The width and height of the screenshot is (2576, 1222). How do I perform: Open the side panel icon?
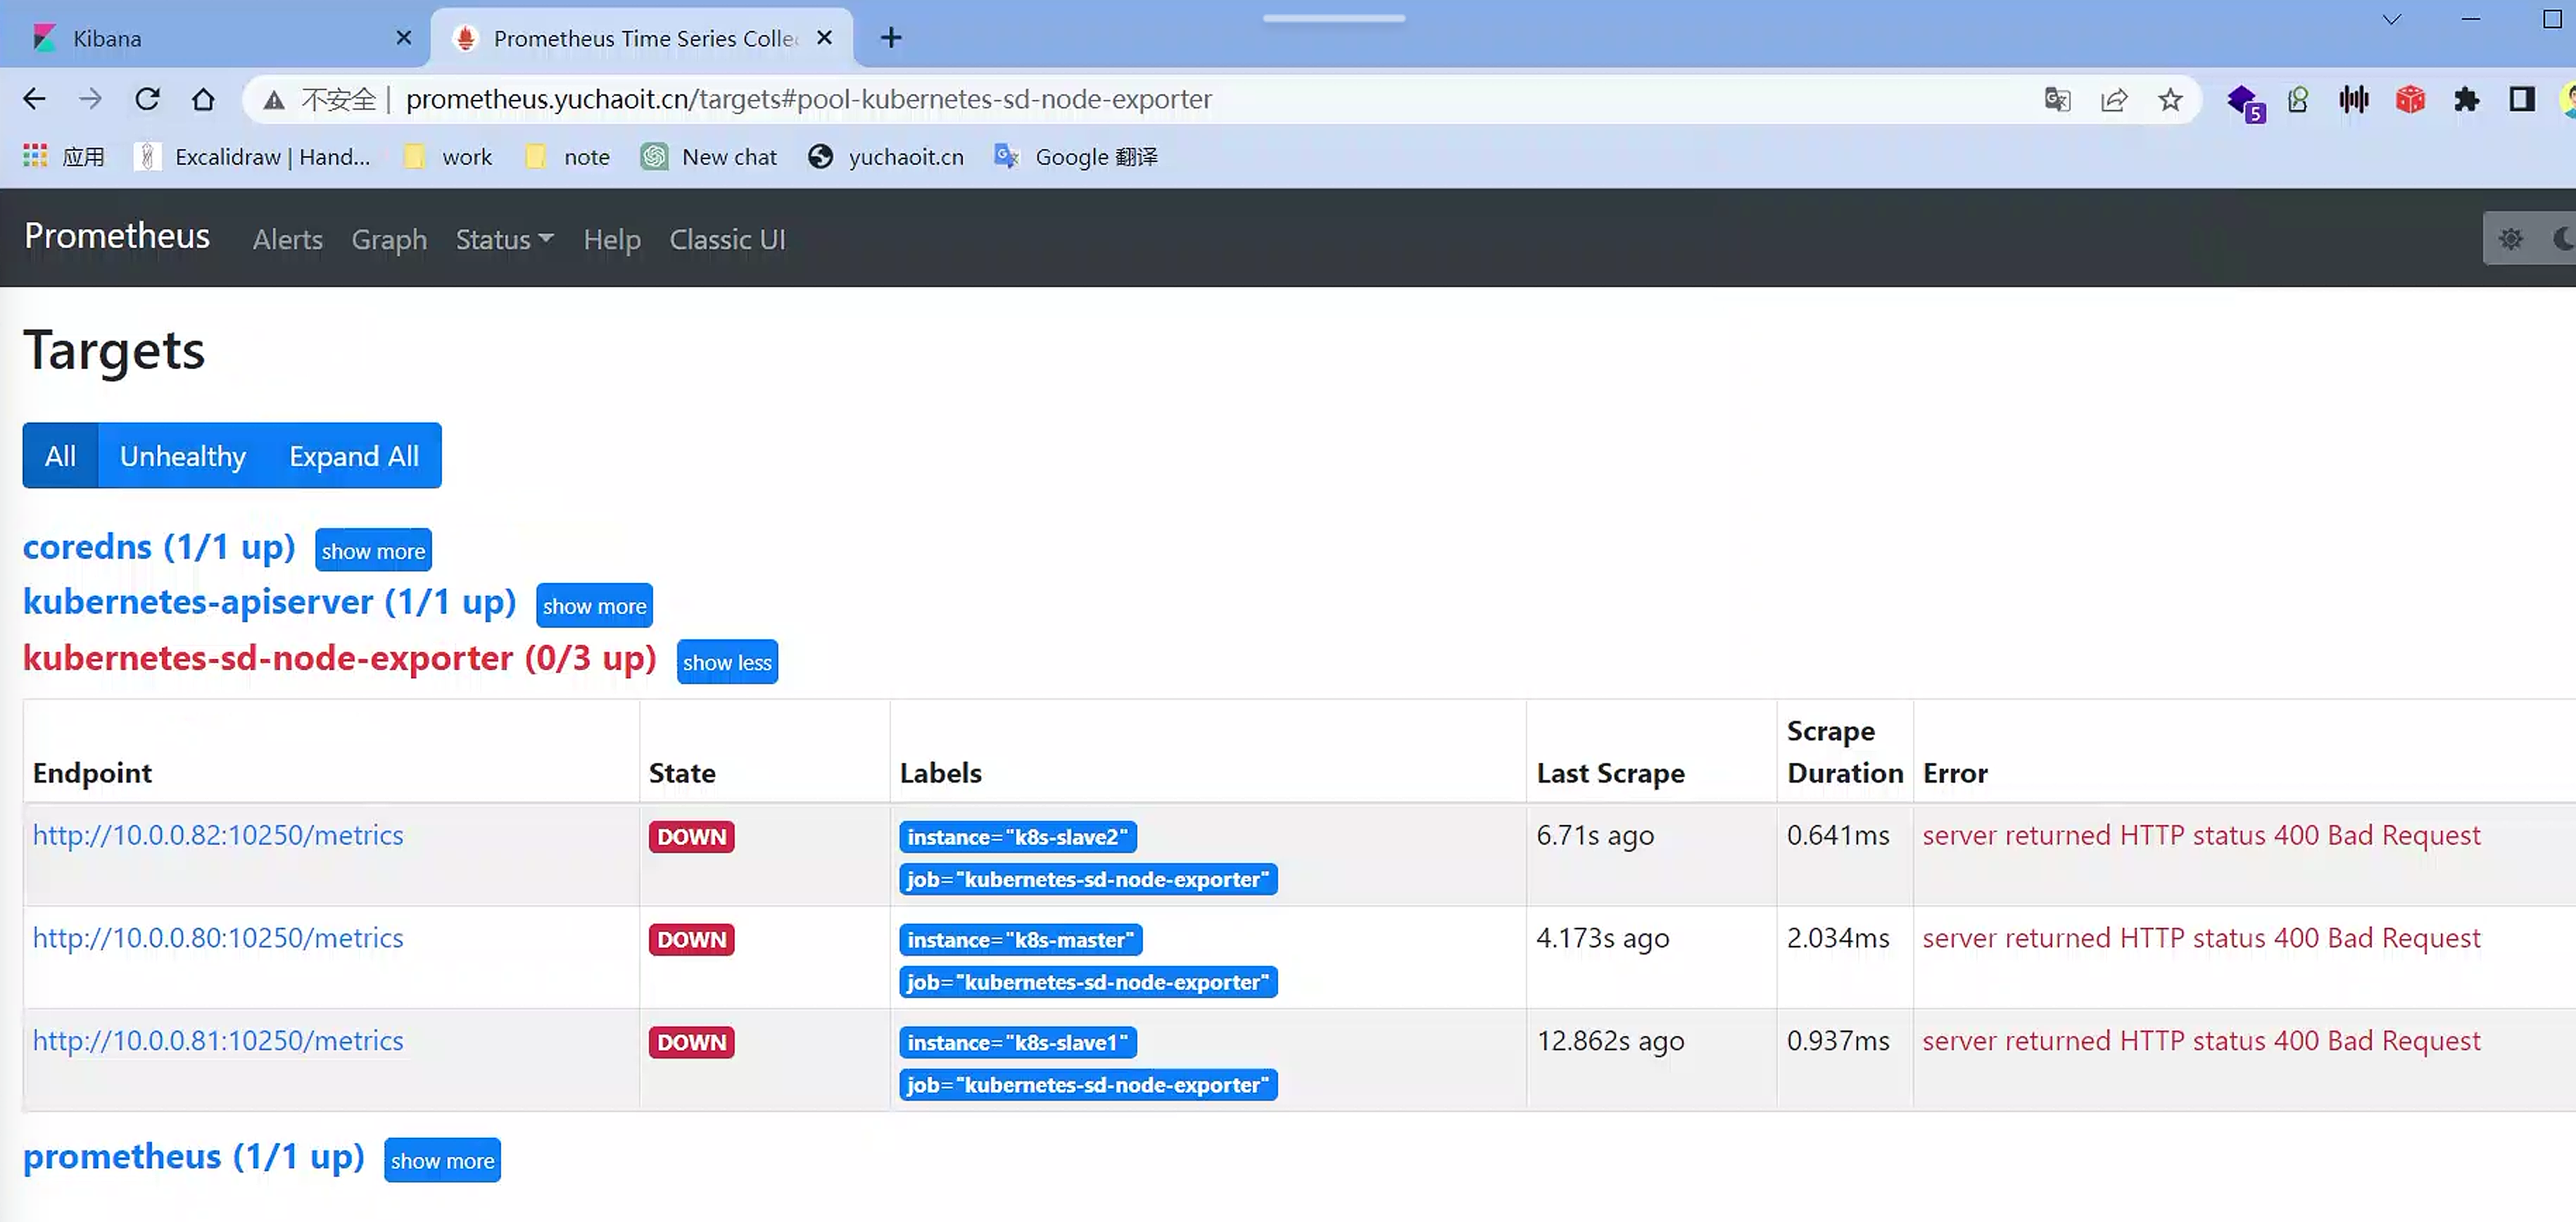click(x=2521, y=99)
